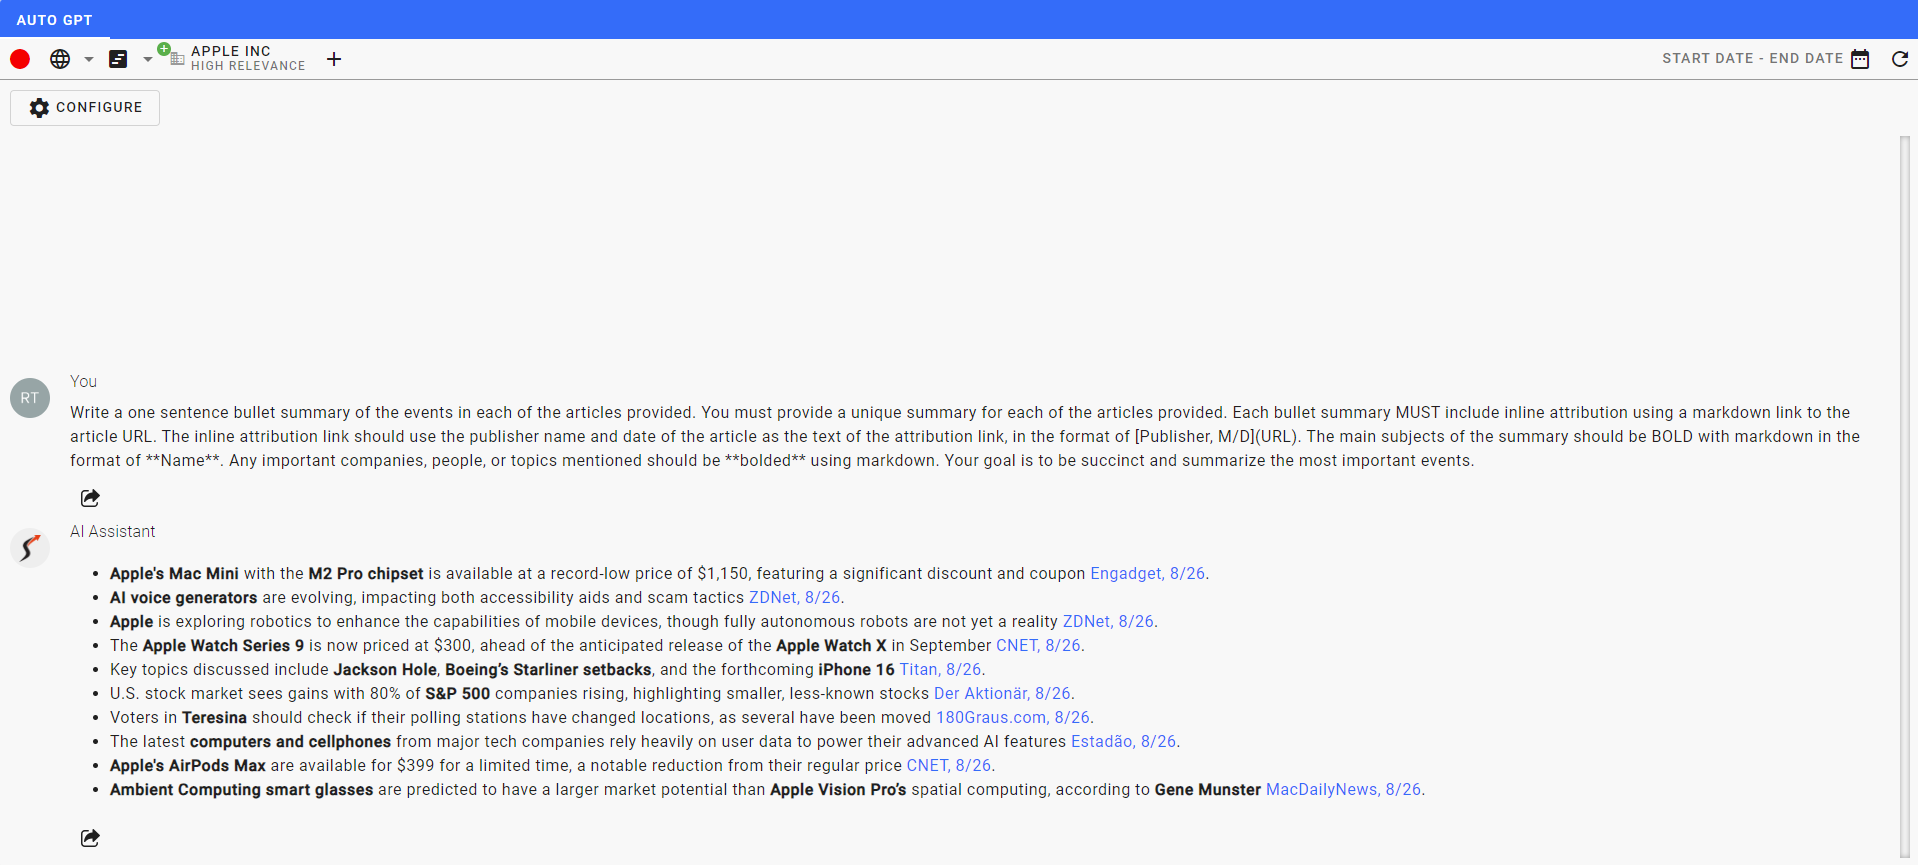The image size is (1918, 865).
Task: Open the Engadget, 8/26 link
Action: coord(1147,573)
